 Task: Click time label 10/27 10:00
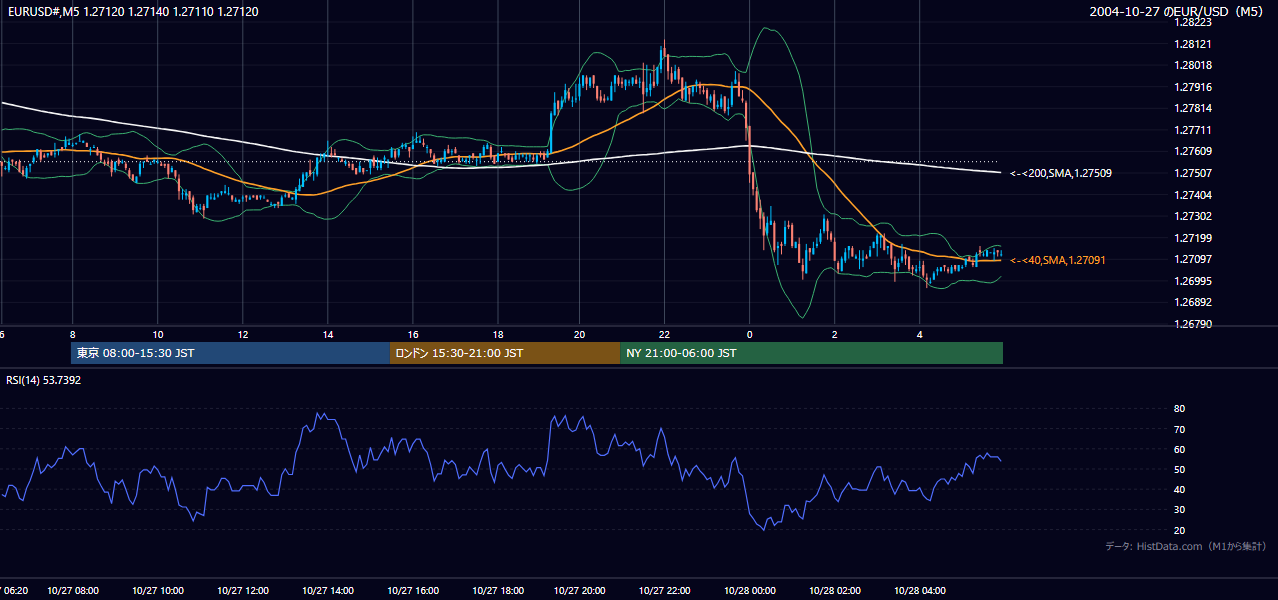[157, 591]
